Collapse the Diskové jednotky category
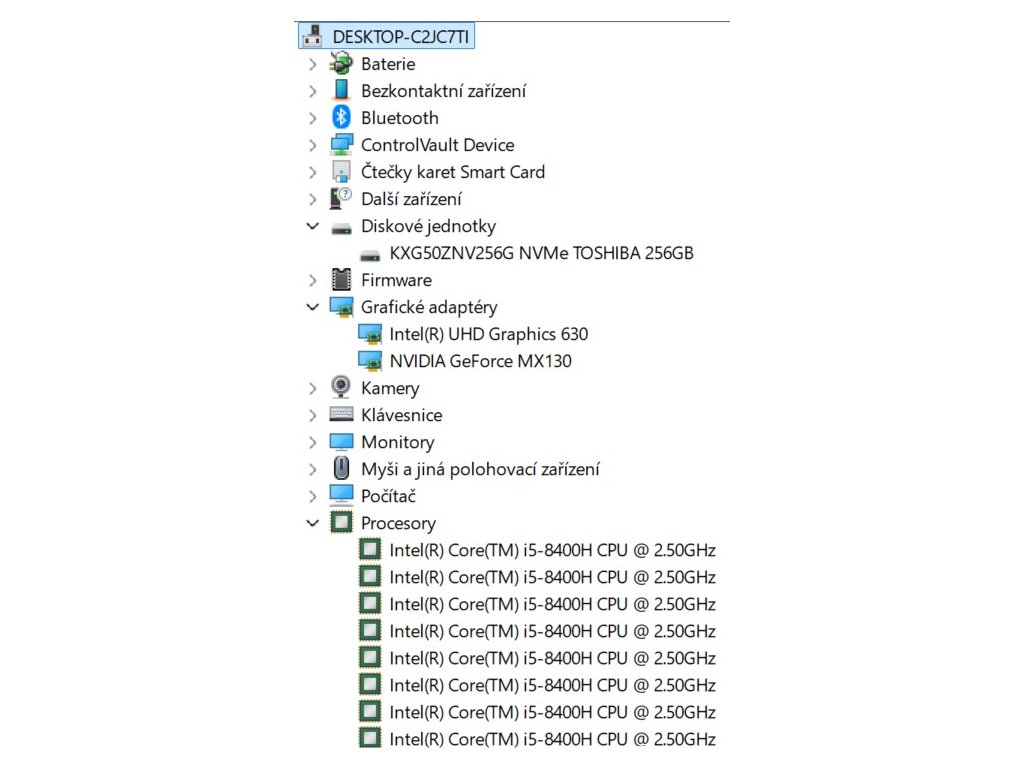Screen dimensions: 1024x768 point(313,226)
